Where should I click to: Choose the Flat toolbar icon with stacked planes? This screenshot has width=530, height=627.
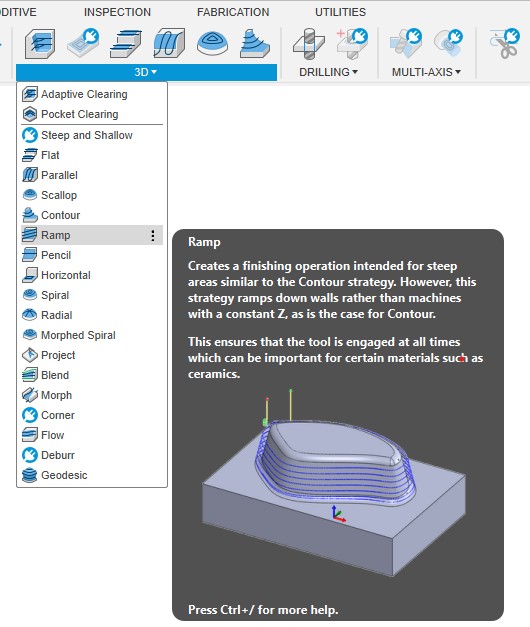(125, 44)
